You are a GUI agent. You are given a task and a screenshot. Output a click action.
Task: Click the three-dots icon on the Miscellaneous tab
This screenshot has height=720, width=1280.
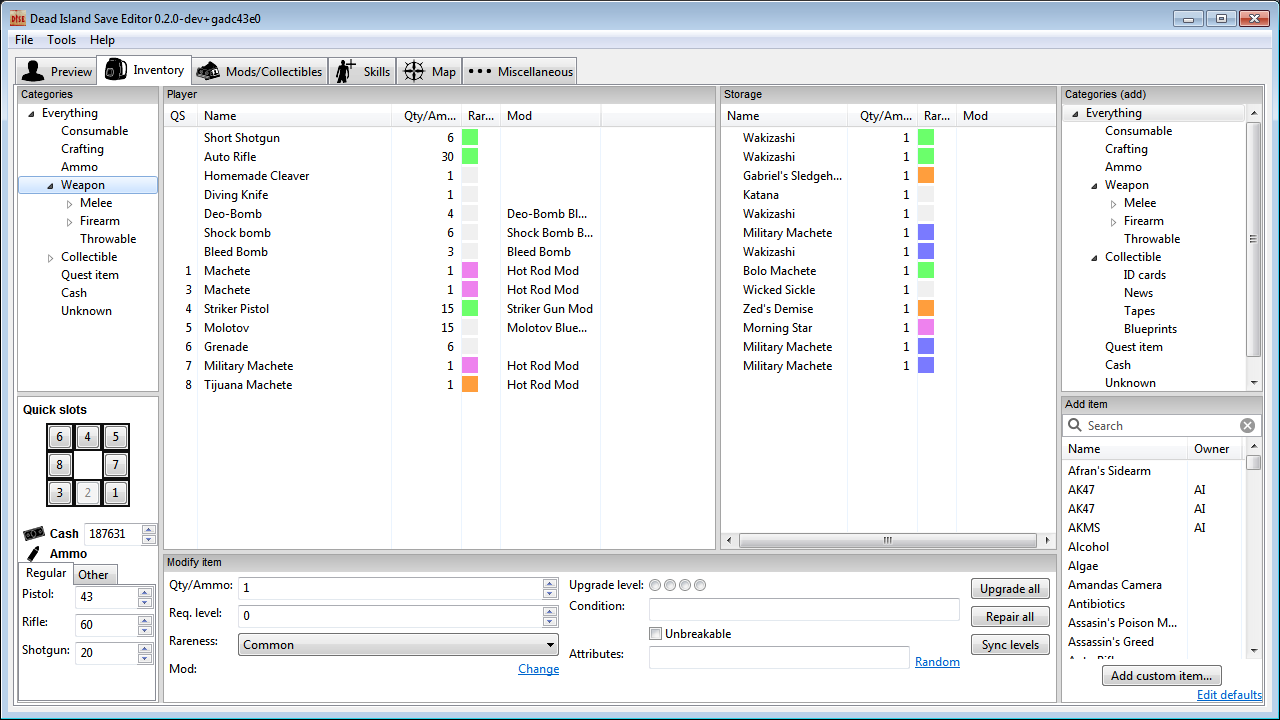pyautogui.click(x=480, y=71)
